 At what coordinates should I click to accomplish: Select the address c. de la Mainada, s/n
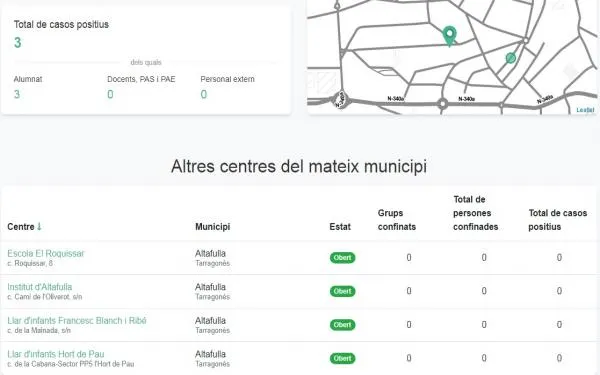click(39, 331)
